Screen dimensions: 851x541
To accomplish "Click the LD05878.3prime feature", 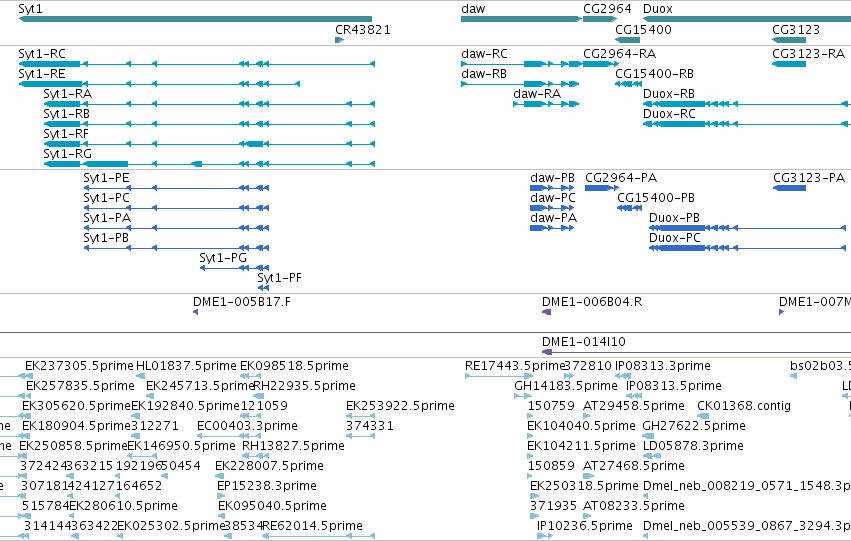I will point(652,456).
